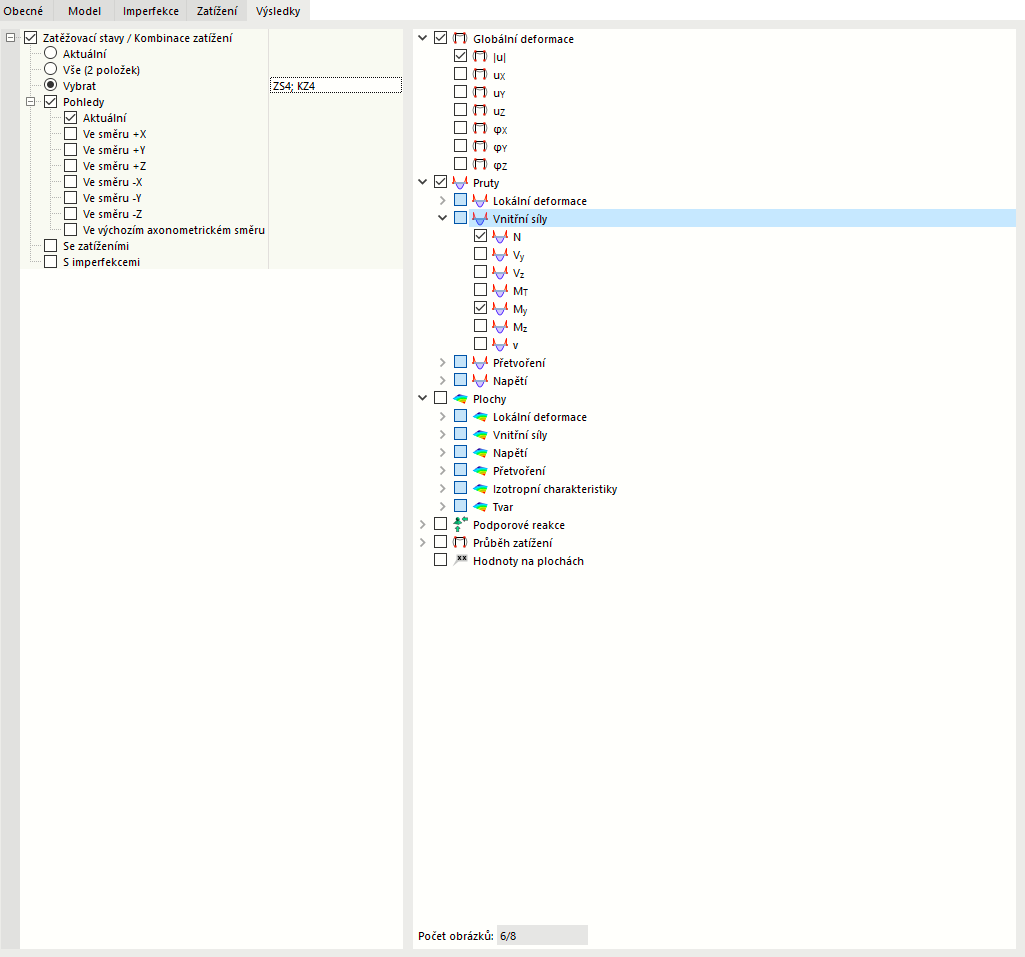Uncheck the |u| global deformation checkbox
The height and width of the screenshot is (957, 1025).
click(x=460, y=56)
